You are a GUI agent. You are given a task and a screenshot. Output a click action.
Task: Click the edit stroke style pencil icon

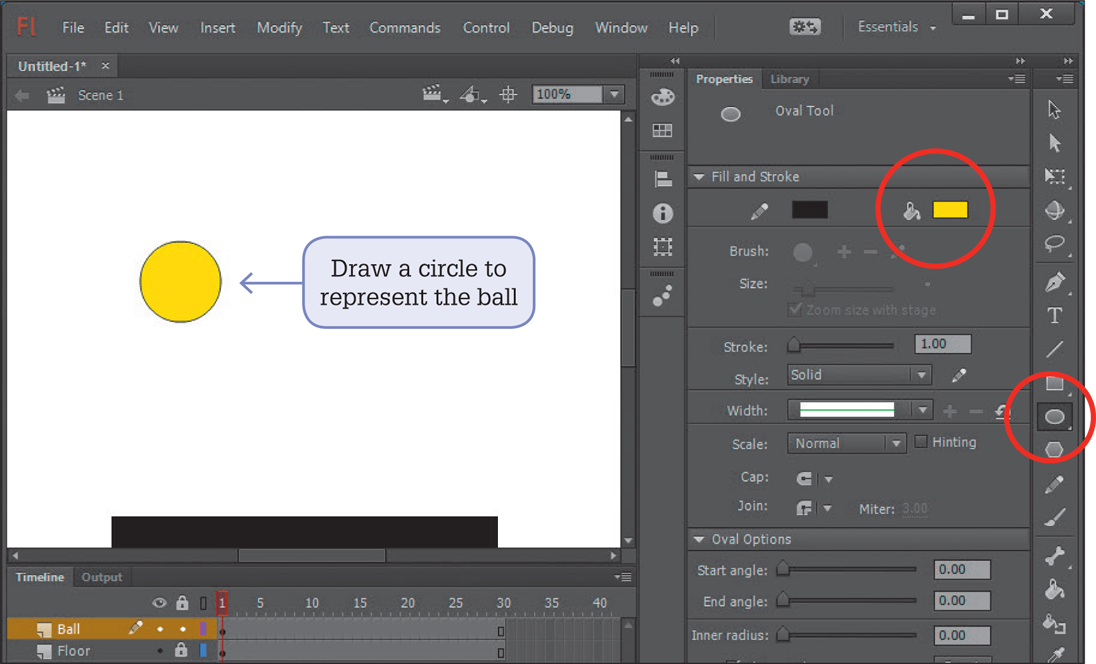point(959,375)
